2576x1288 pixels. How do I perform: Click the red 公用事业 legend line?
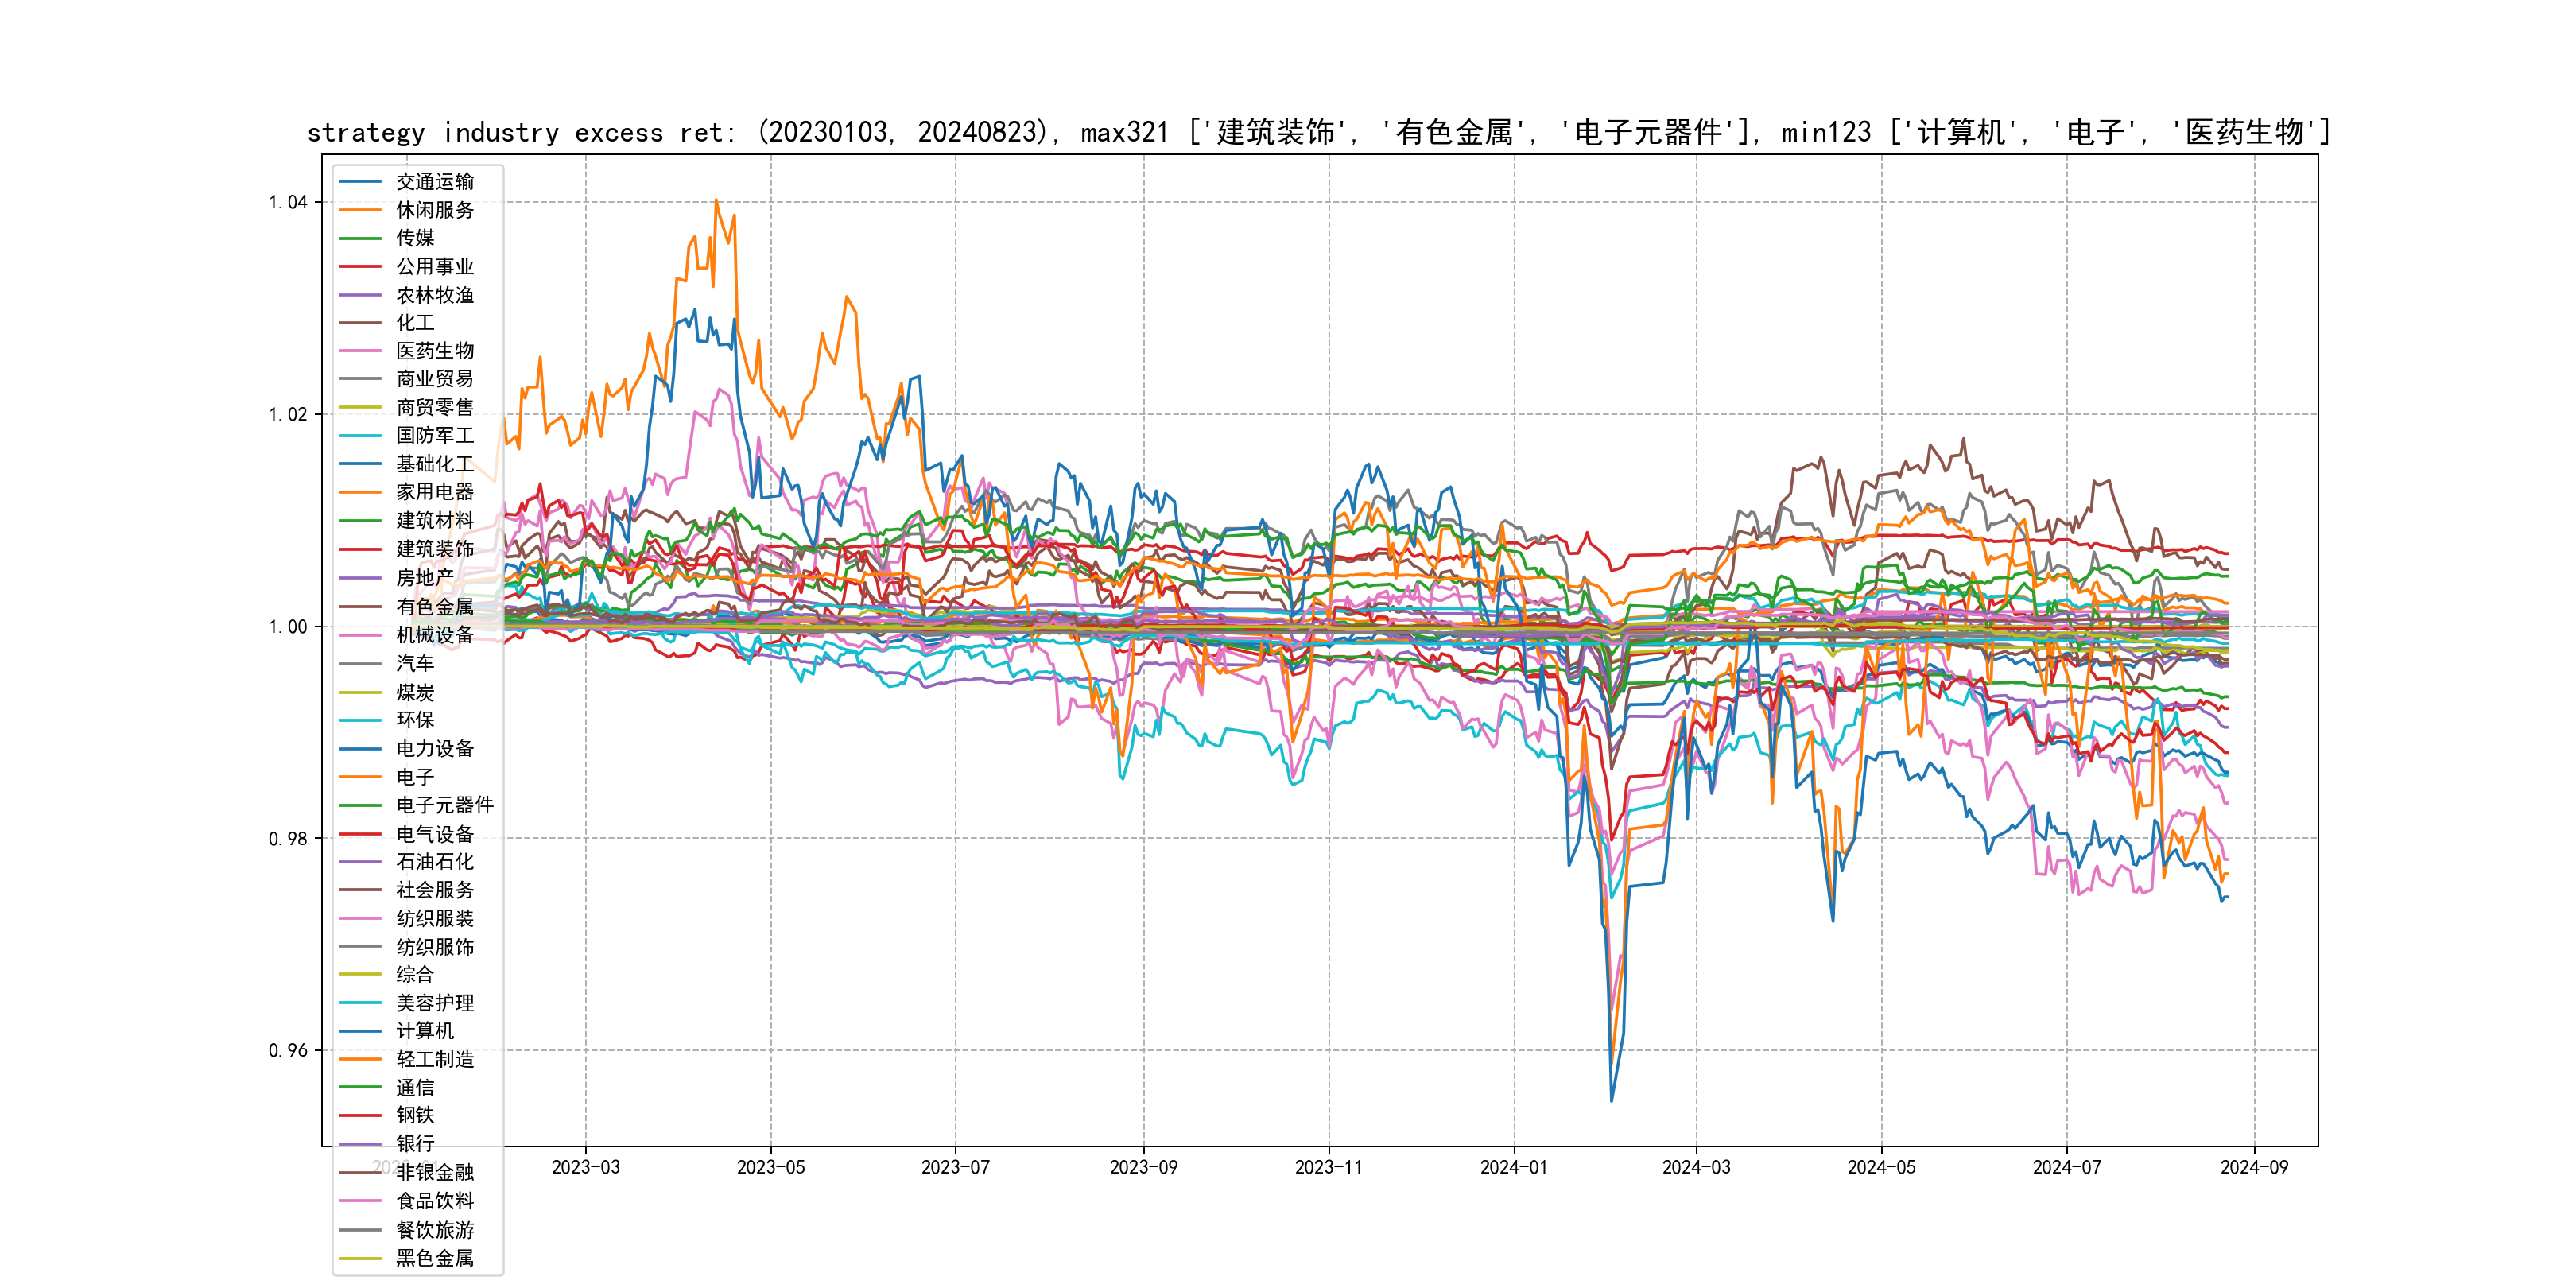pos(360,267)
